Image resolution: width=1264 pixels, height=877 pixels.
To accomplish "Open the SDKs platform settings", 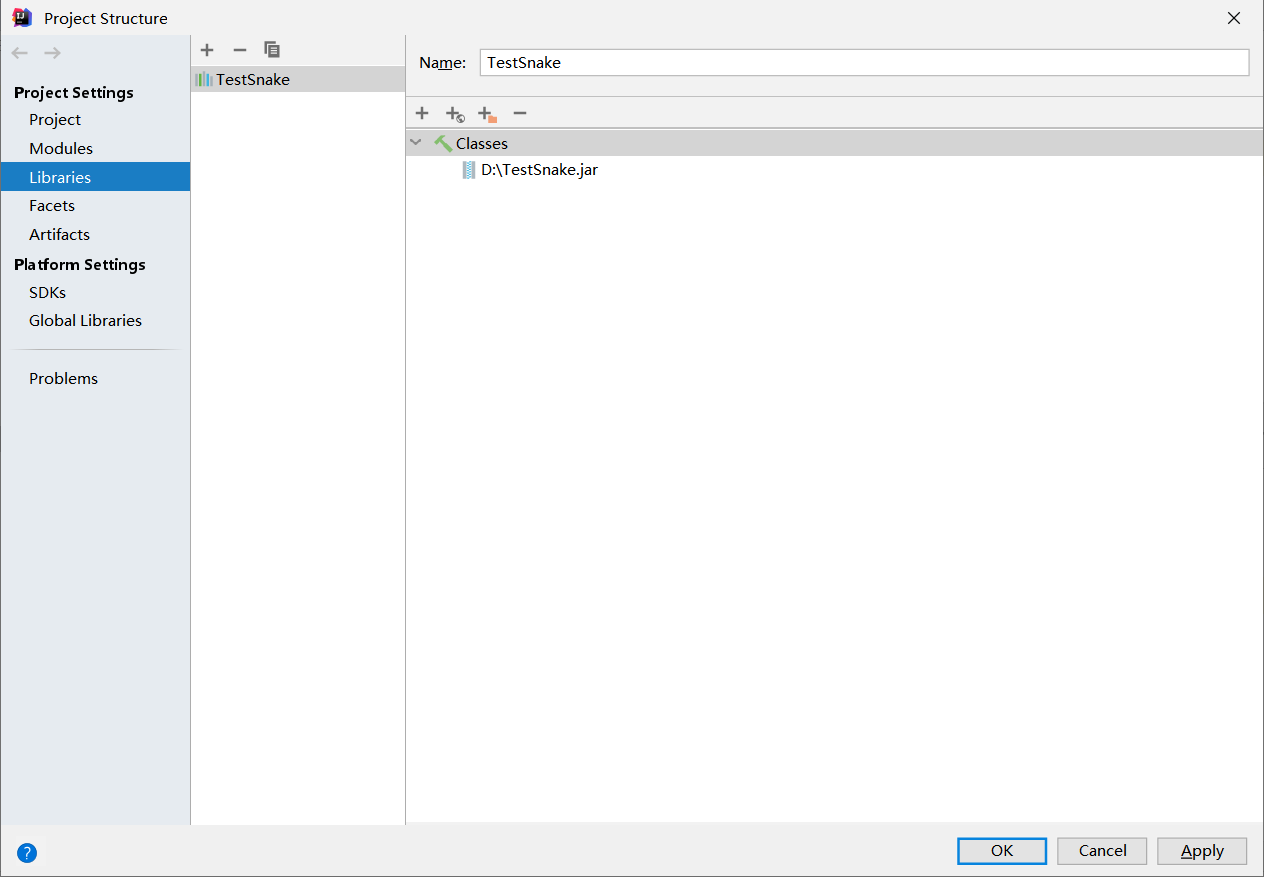I will (47, 292).
